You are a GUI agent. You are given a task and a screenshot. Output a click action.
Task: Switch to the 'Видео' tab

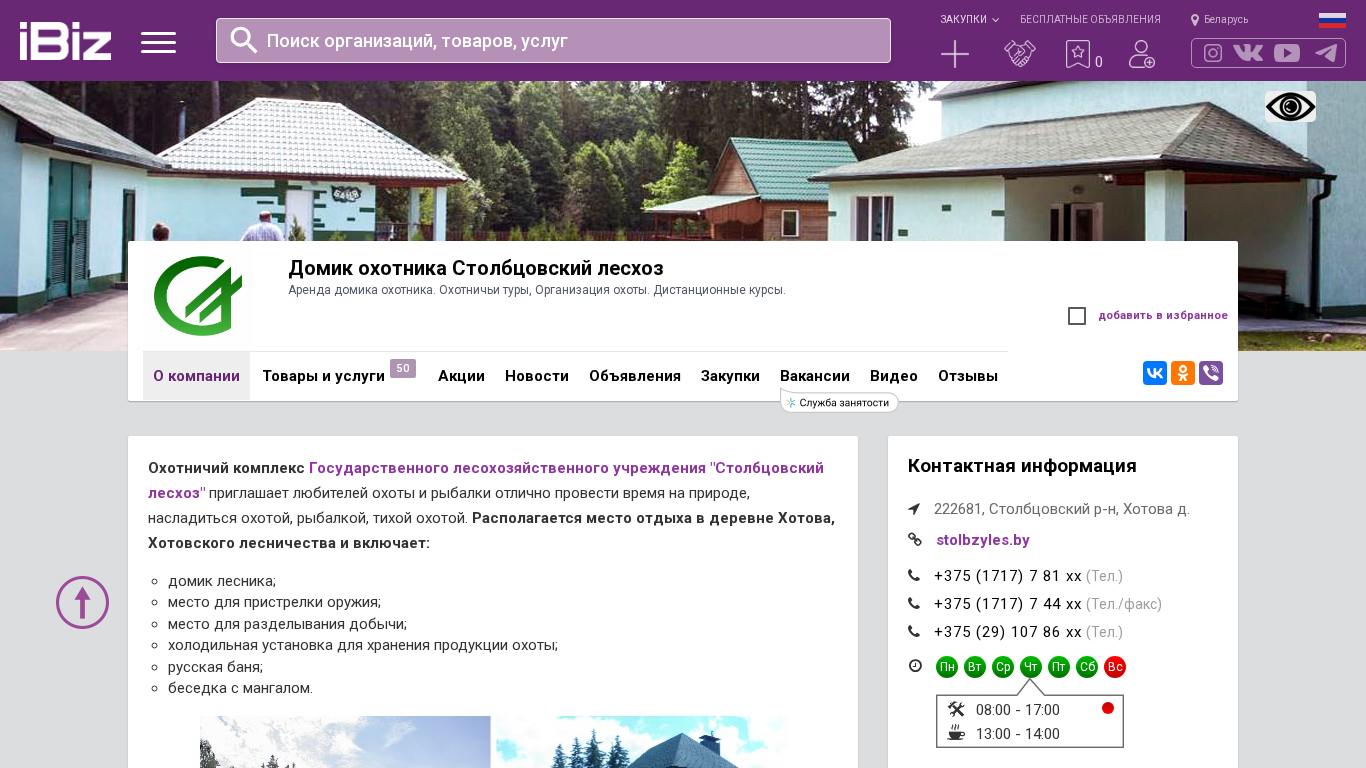pos(894,376)
